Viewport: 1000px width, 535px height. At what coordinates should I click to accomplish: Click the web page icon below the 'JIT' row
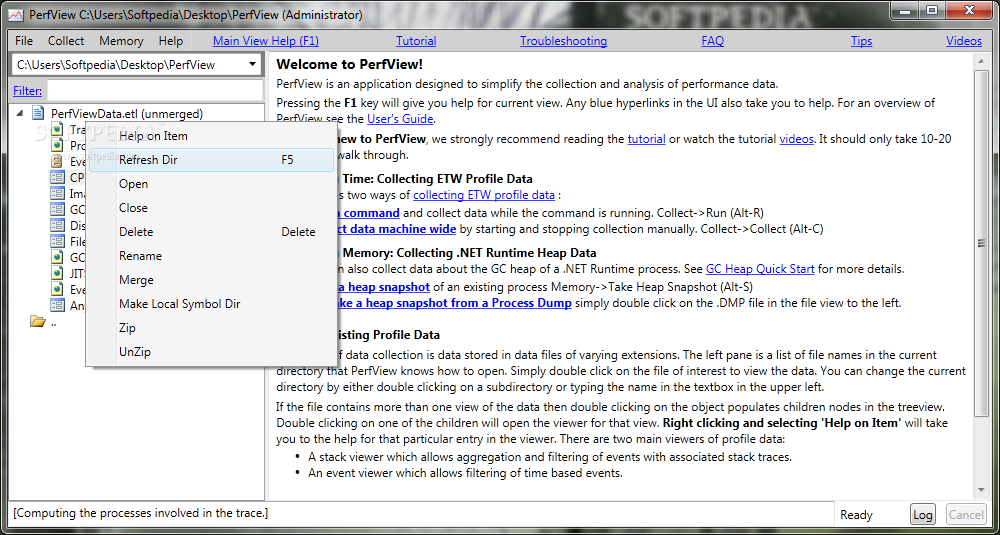[x=58, y=289]
